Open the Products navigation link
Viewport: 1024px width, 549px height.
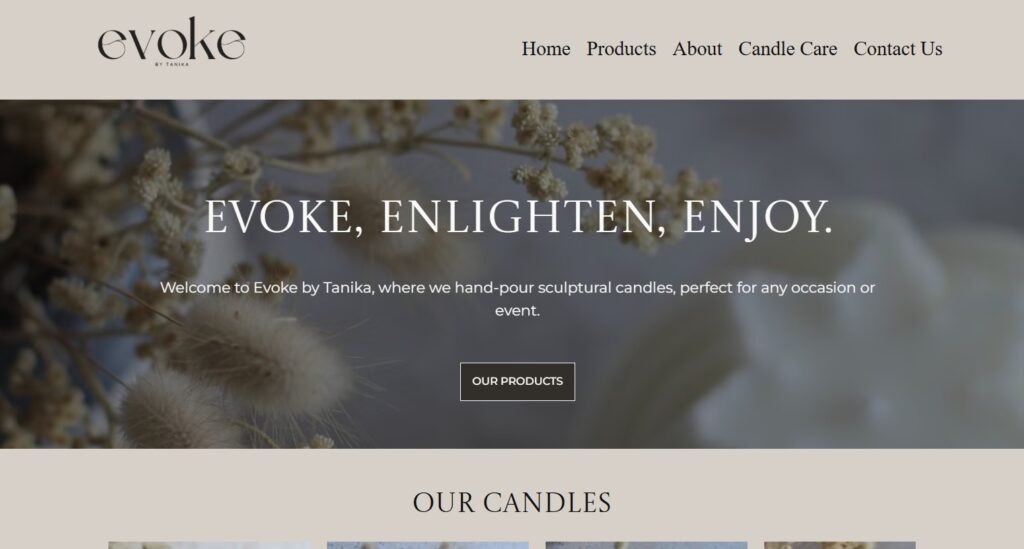click(621, 49)
